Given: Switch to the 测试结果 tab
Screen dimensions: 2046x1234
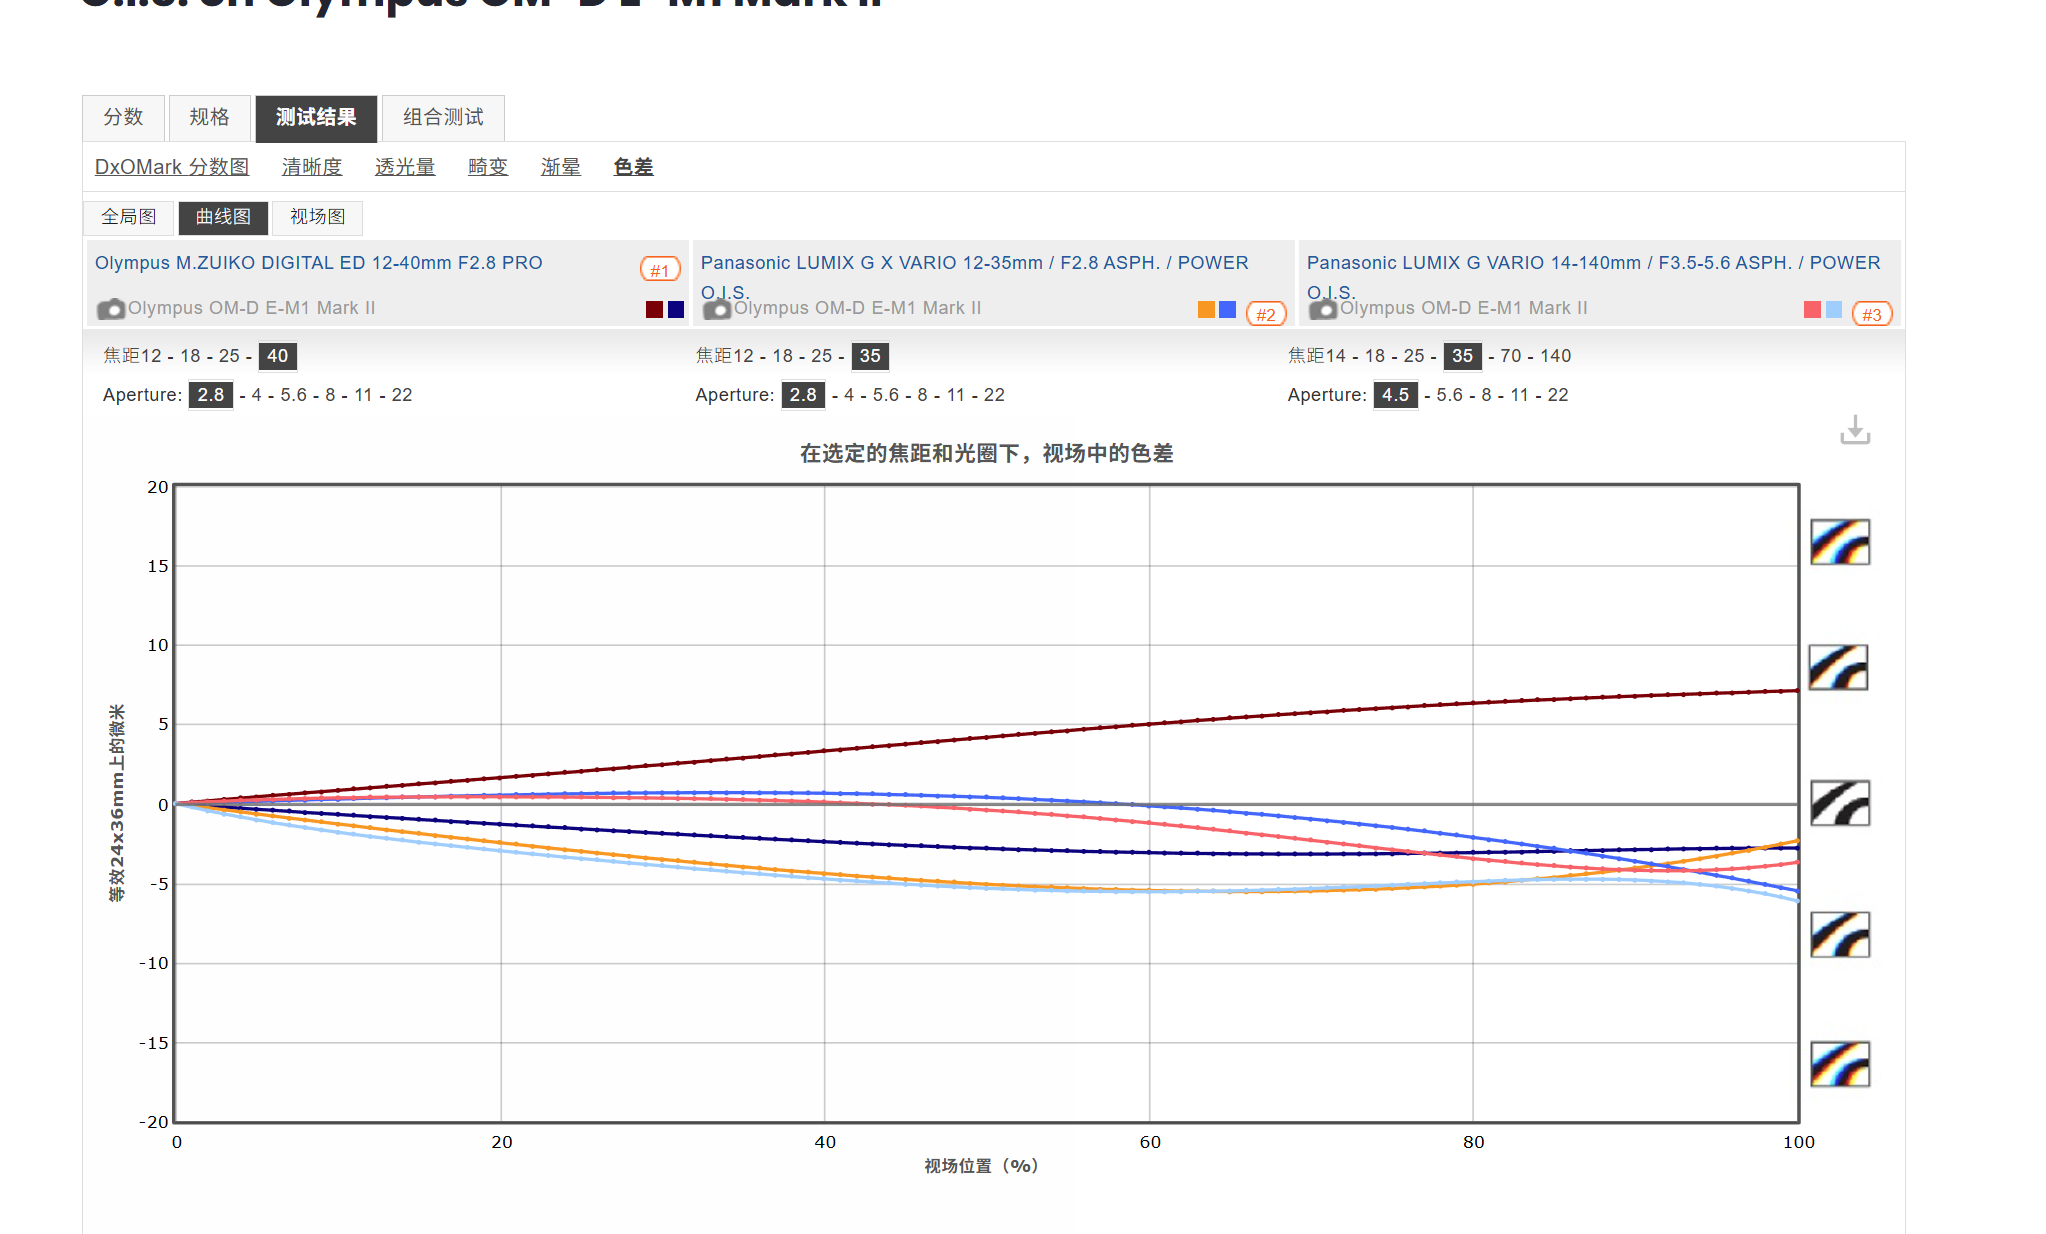Looking at the screenshot, I should pos(316,118).
